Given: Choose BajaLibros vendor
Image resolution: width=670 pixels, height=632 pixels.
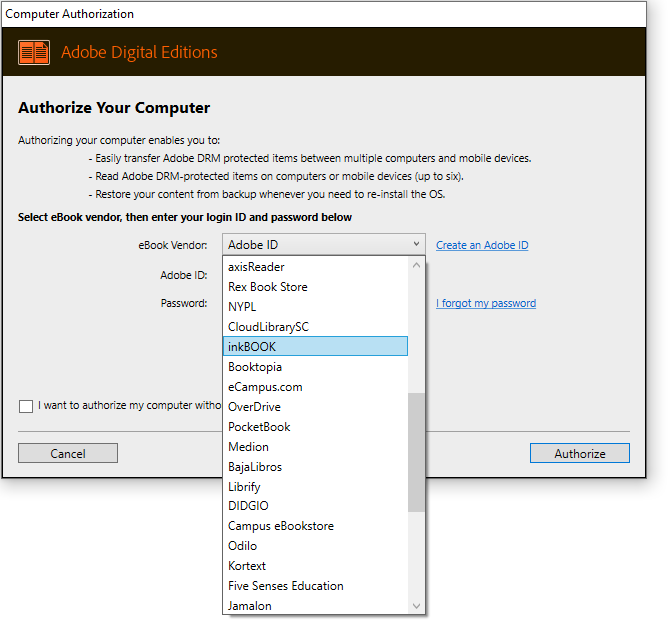Looking at the screenshot, I should [x=315, y=467].
